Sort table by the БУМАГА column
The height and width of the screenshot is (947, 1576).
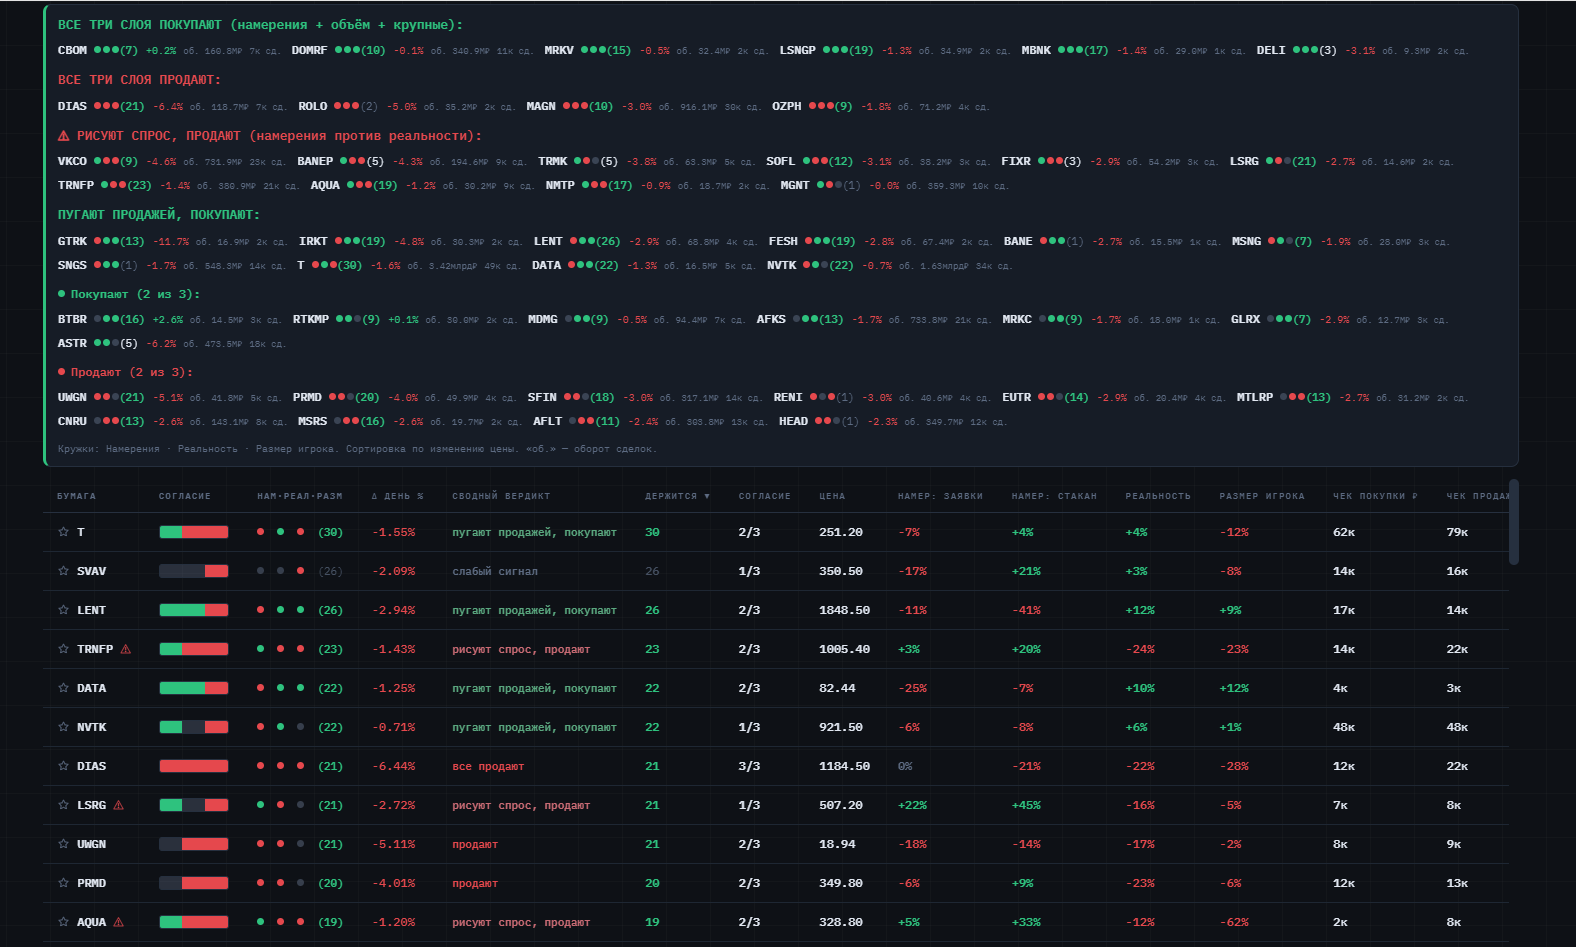pos(76,496)
